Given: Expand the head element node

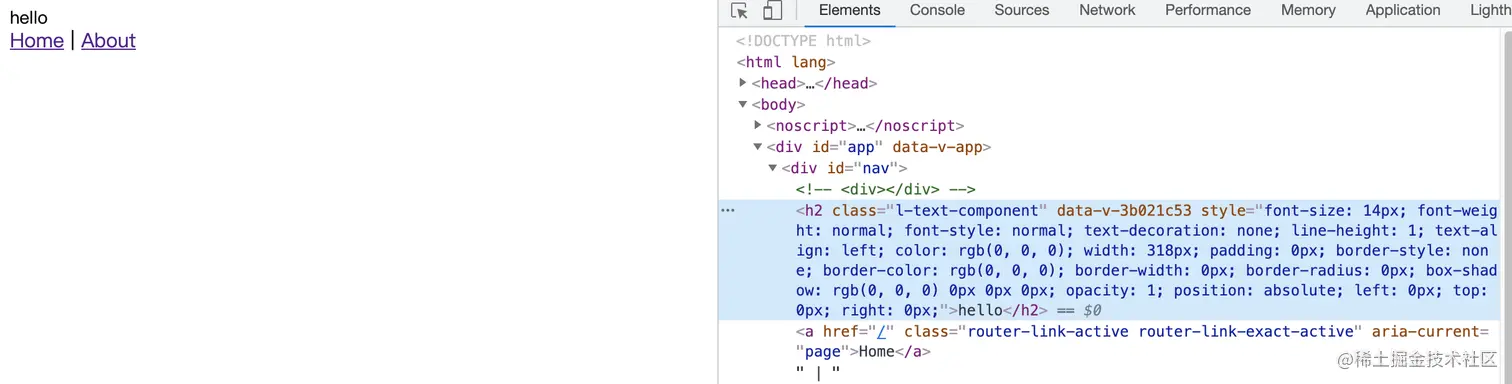Looking at the screenshot, I should [743, 83].
